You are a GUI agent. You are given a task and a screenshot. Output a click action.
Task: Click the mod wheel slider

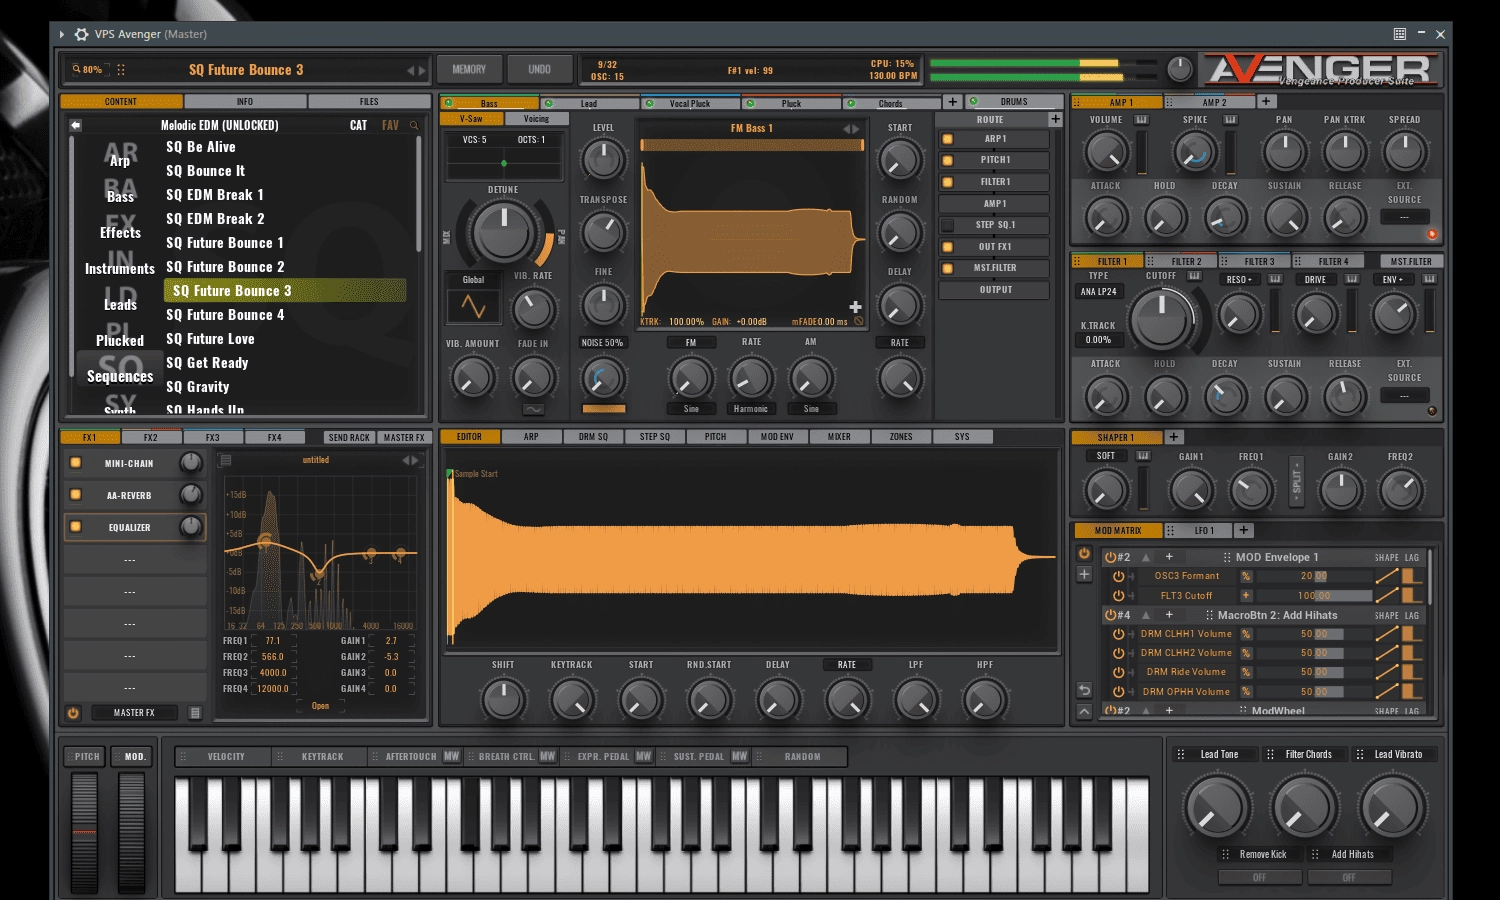(x=132, y=832)
